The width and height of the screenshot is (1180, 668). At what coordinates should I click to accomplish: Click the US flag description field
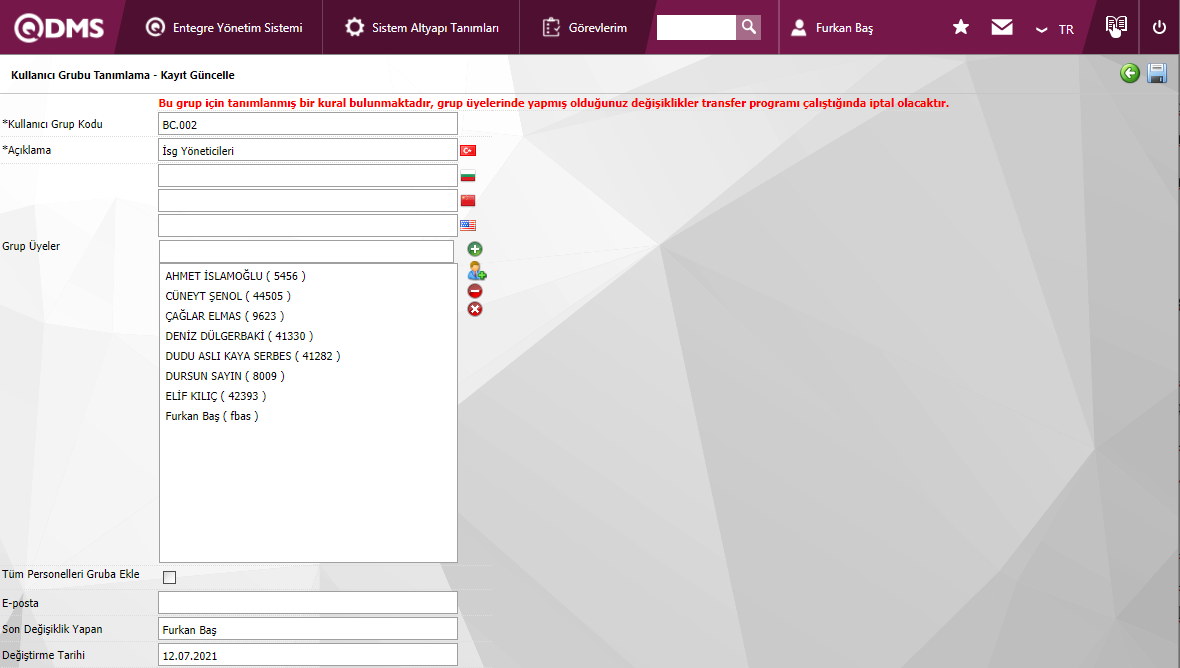[308, 225]
